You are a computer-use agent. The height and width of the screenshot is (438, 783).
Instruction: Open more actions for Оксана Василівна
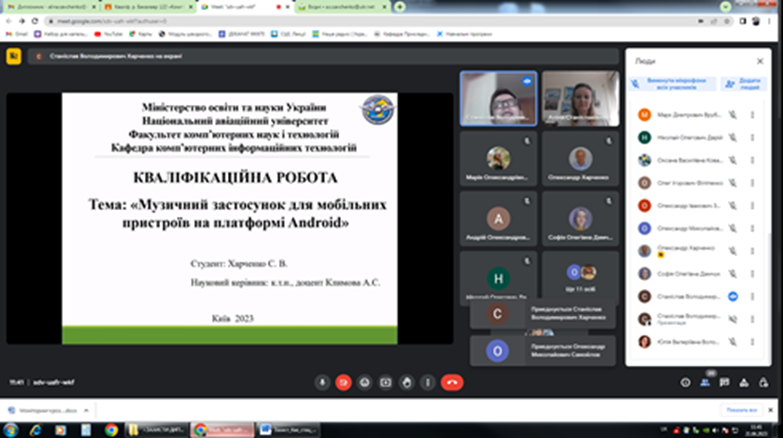[752, 160]
